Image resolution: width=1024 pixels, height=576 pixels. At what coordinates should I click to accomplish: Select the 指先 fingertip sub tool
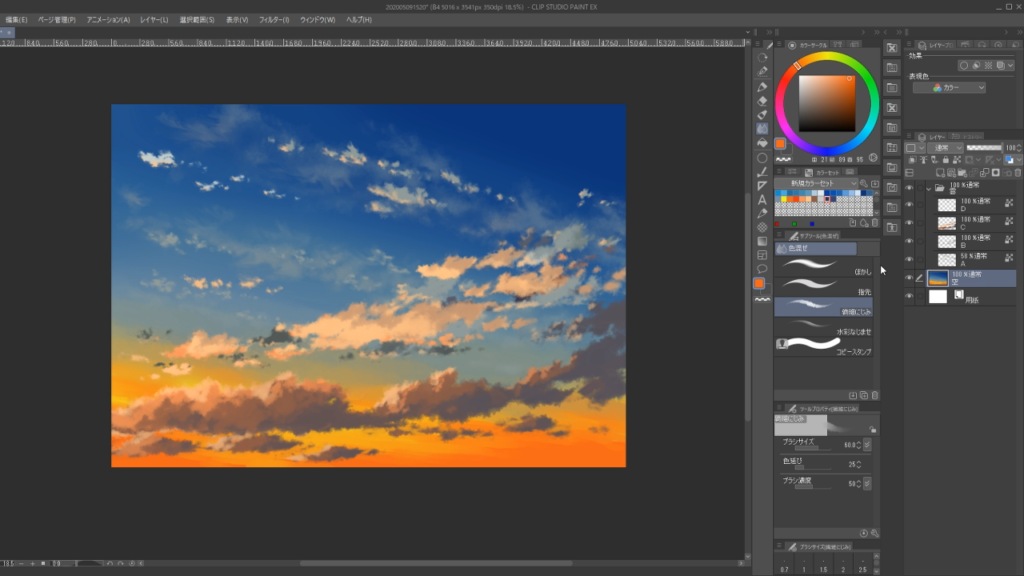(824, 286)
